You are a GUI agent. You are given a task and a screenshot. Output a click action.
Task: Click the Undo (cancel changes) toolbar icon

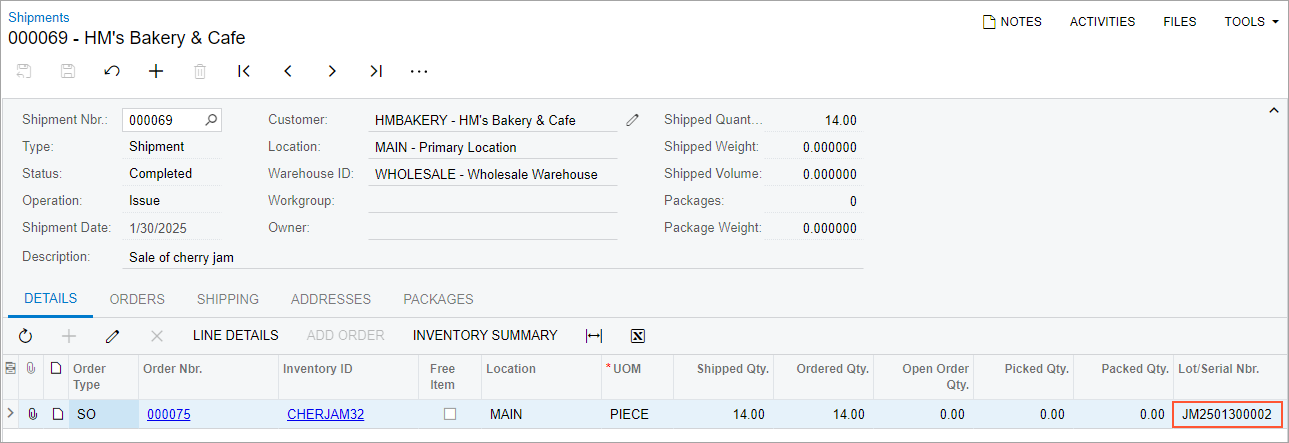[x=112, y=71]
